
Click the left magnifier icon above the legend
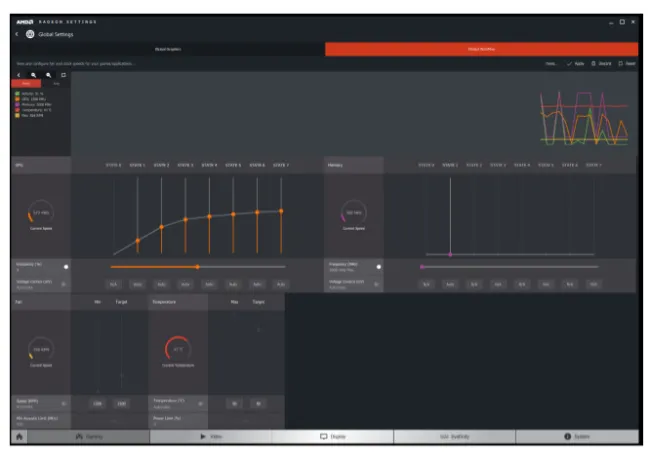click(32, 75)
